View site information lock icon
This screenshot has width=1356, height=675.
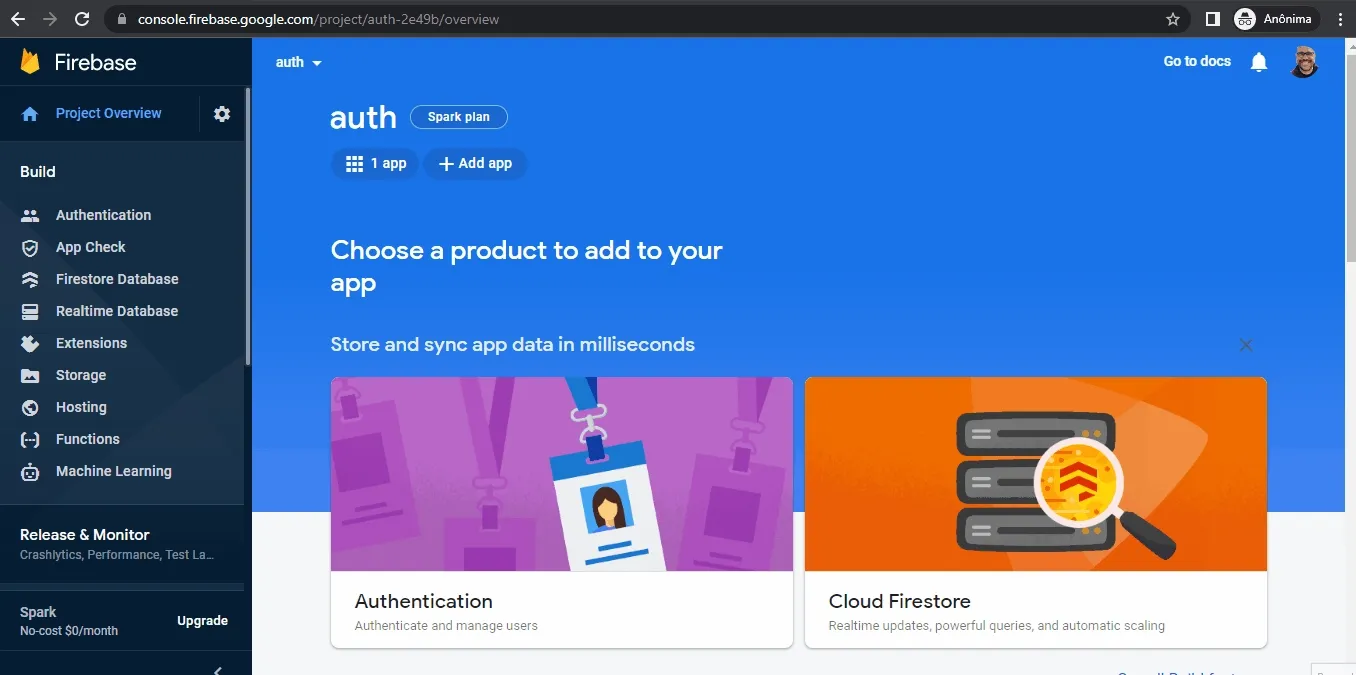tap(120, 19)
